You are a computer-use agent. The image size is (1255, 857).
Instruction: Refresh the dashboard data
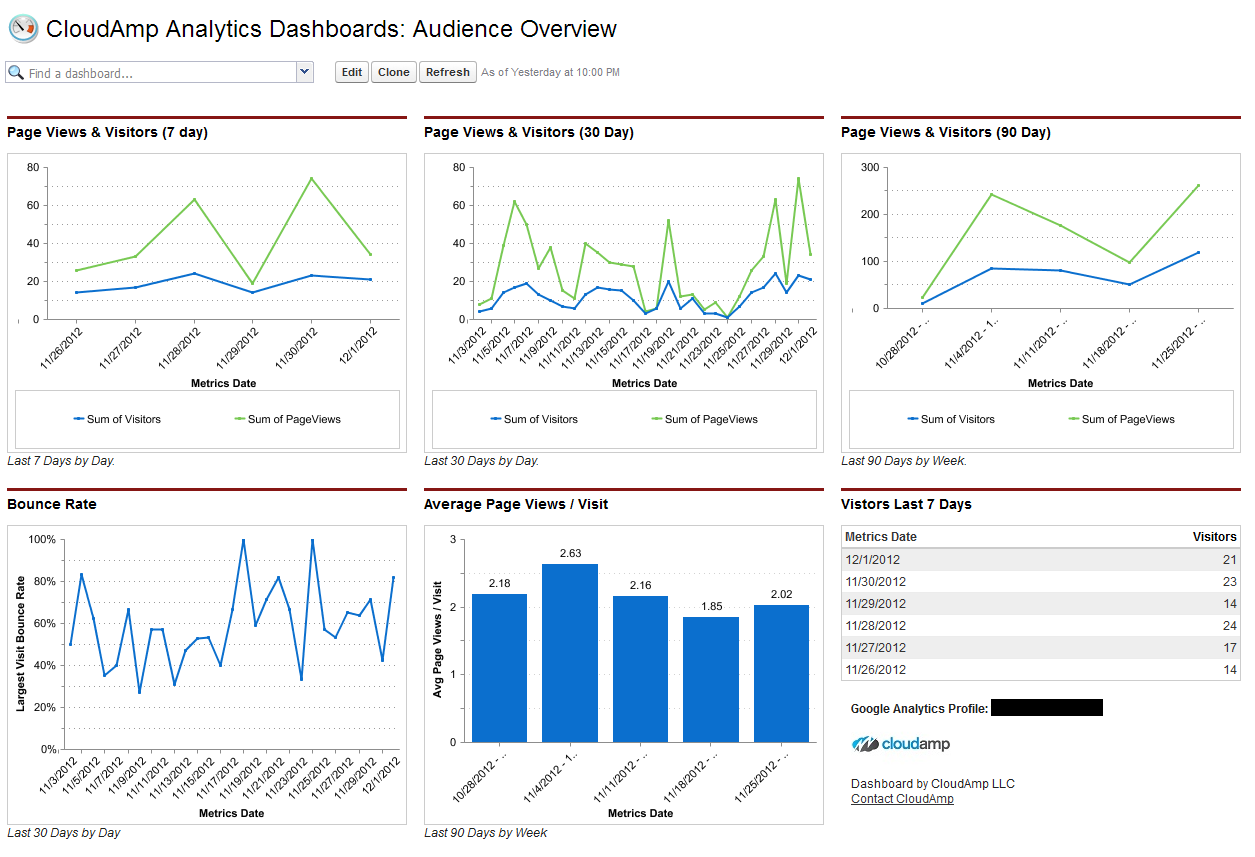coord(447,72)
